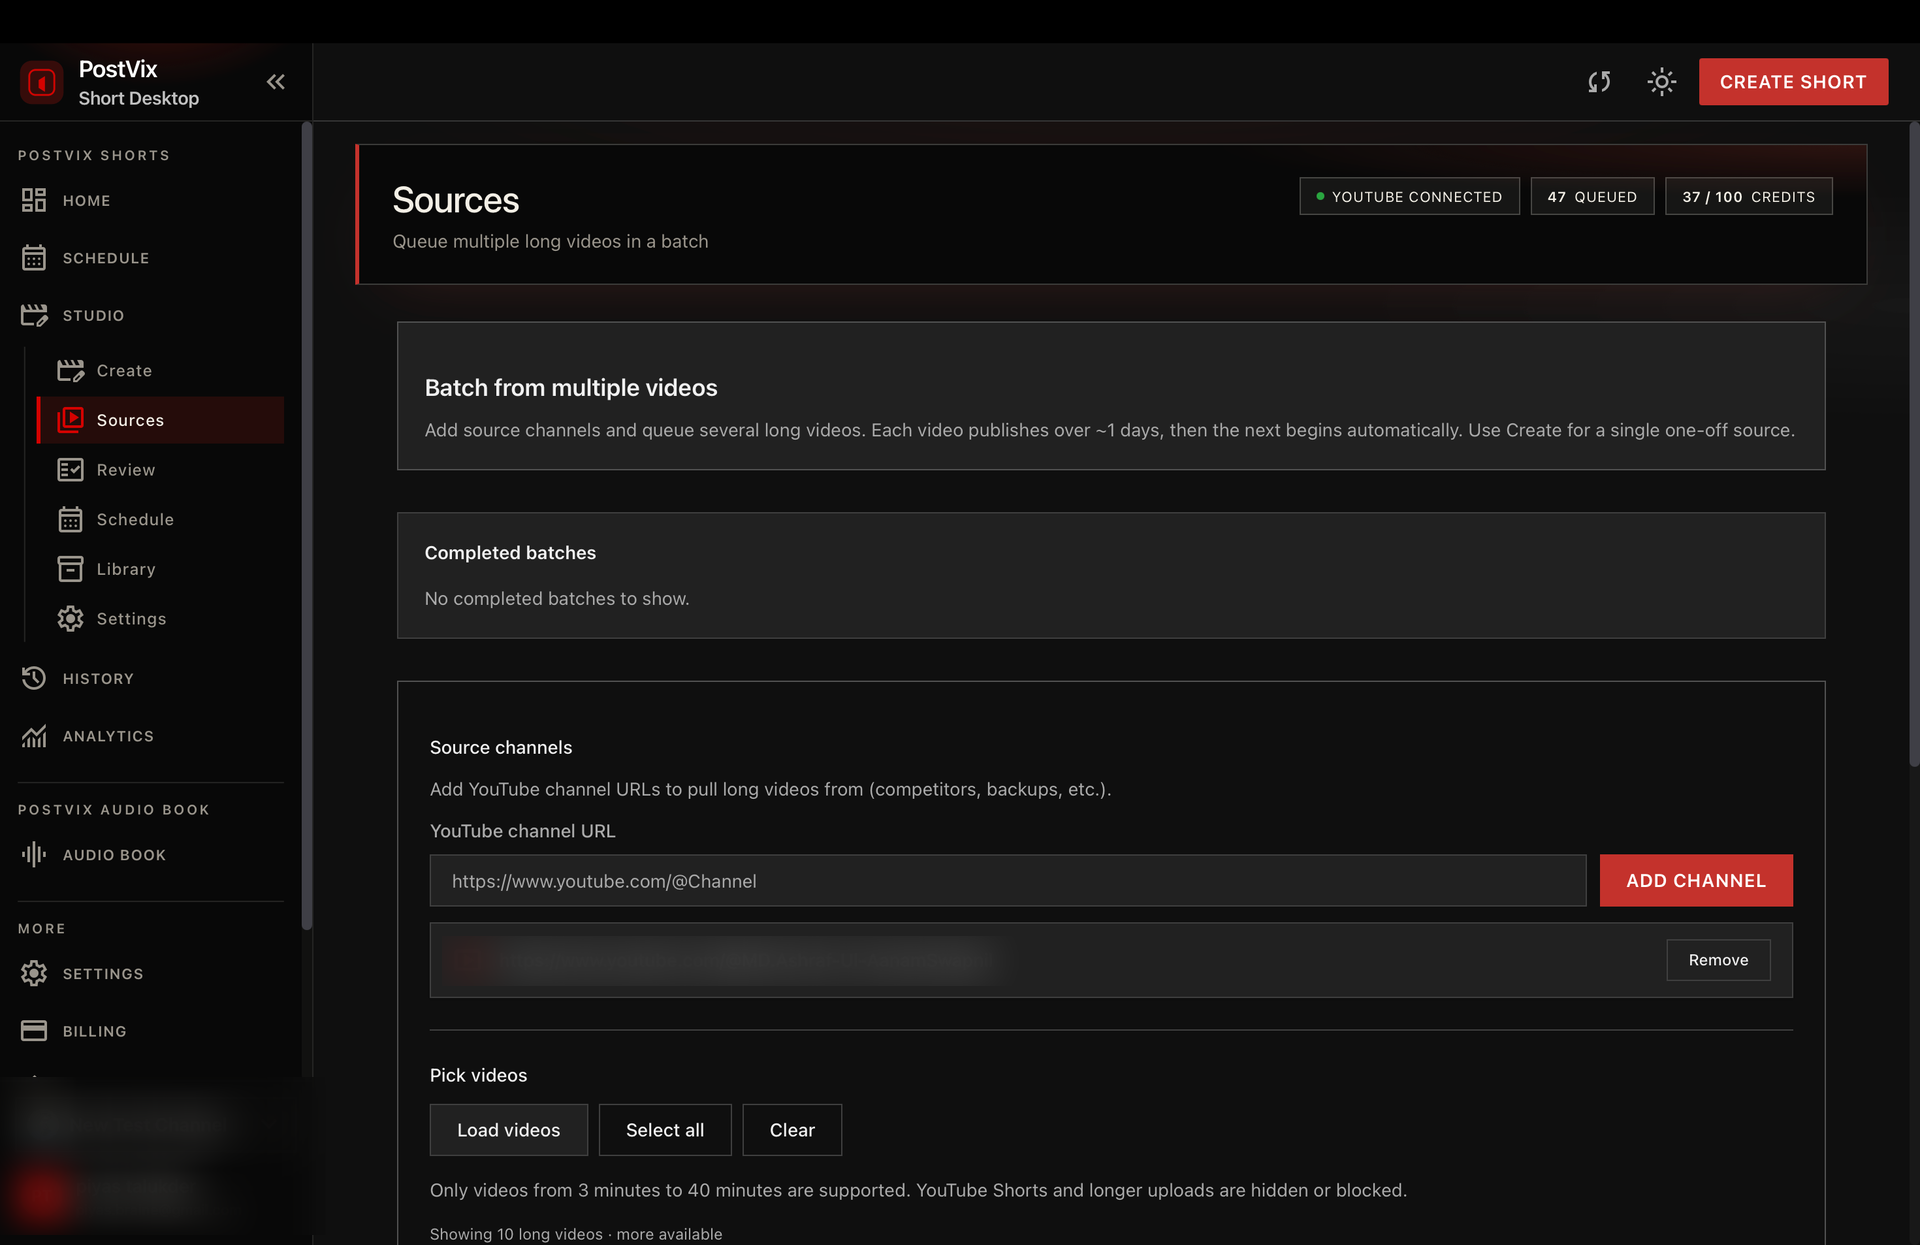Open the Review sub-item
1920x1245 pixels.
(126, 470)
